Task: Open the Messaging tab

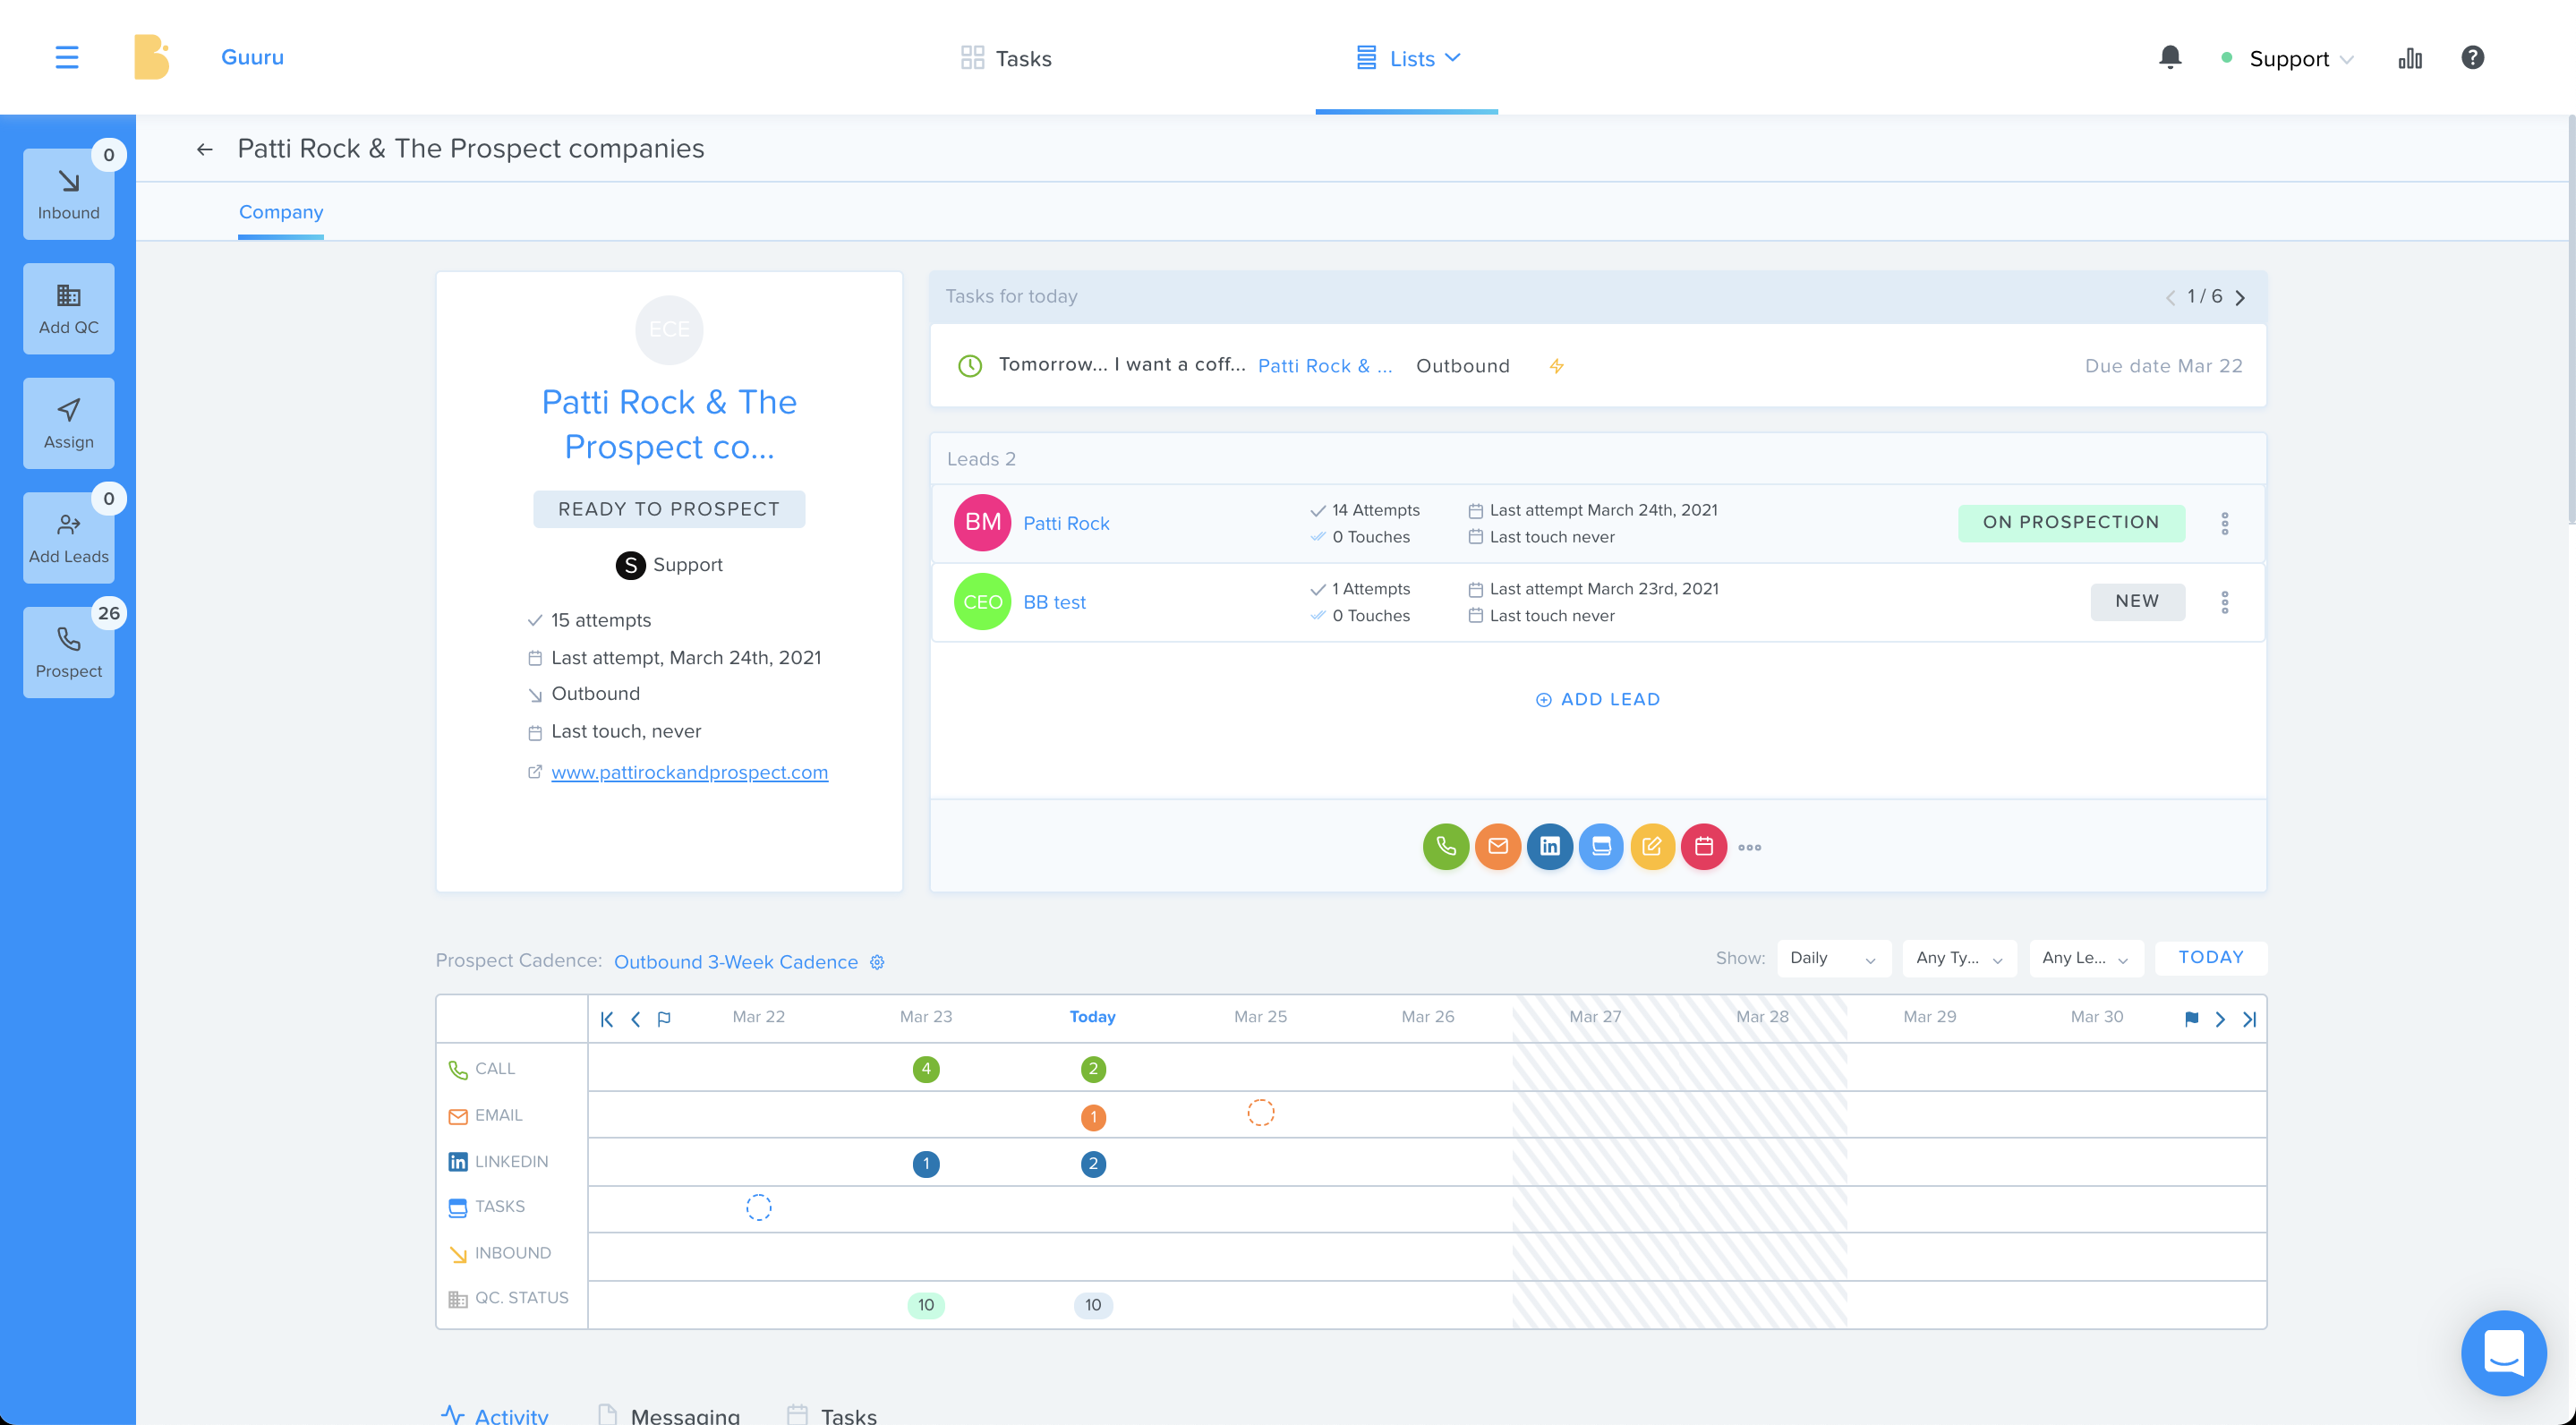Action: 669,1414
